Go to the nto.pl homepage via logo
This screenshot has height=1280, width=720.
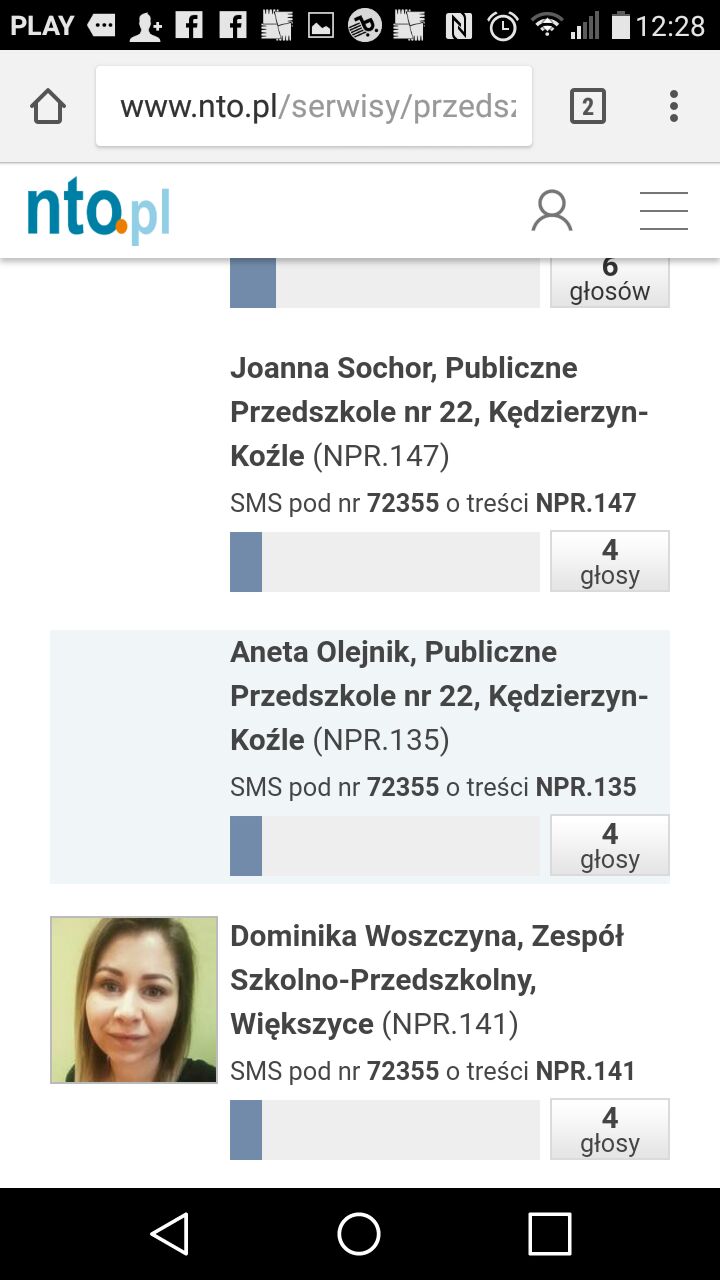pyautogui.click(x=98, y=212)
